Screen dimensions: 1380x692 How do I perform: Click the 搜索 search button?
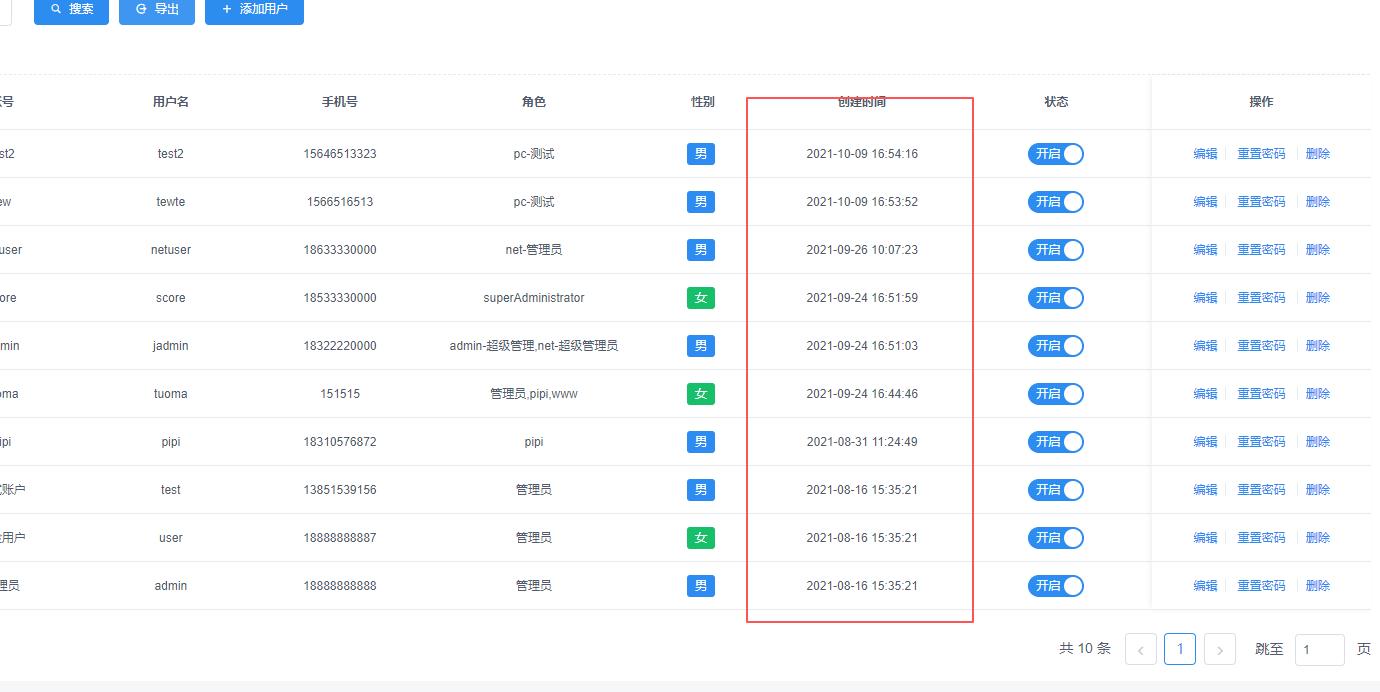point(71,9)
